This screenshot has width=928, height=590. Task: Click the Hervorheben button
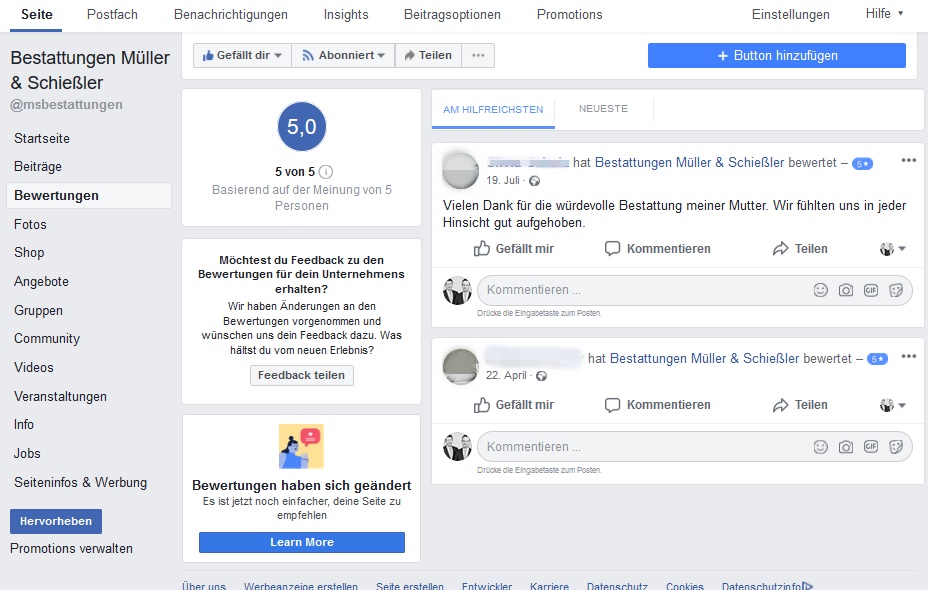click(x=56, y=521)
